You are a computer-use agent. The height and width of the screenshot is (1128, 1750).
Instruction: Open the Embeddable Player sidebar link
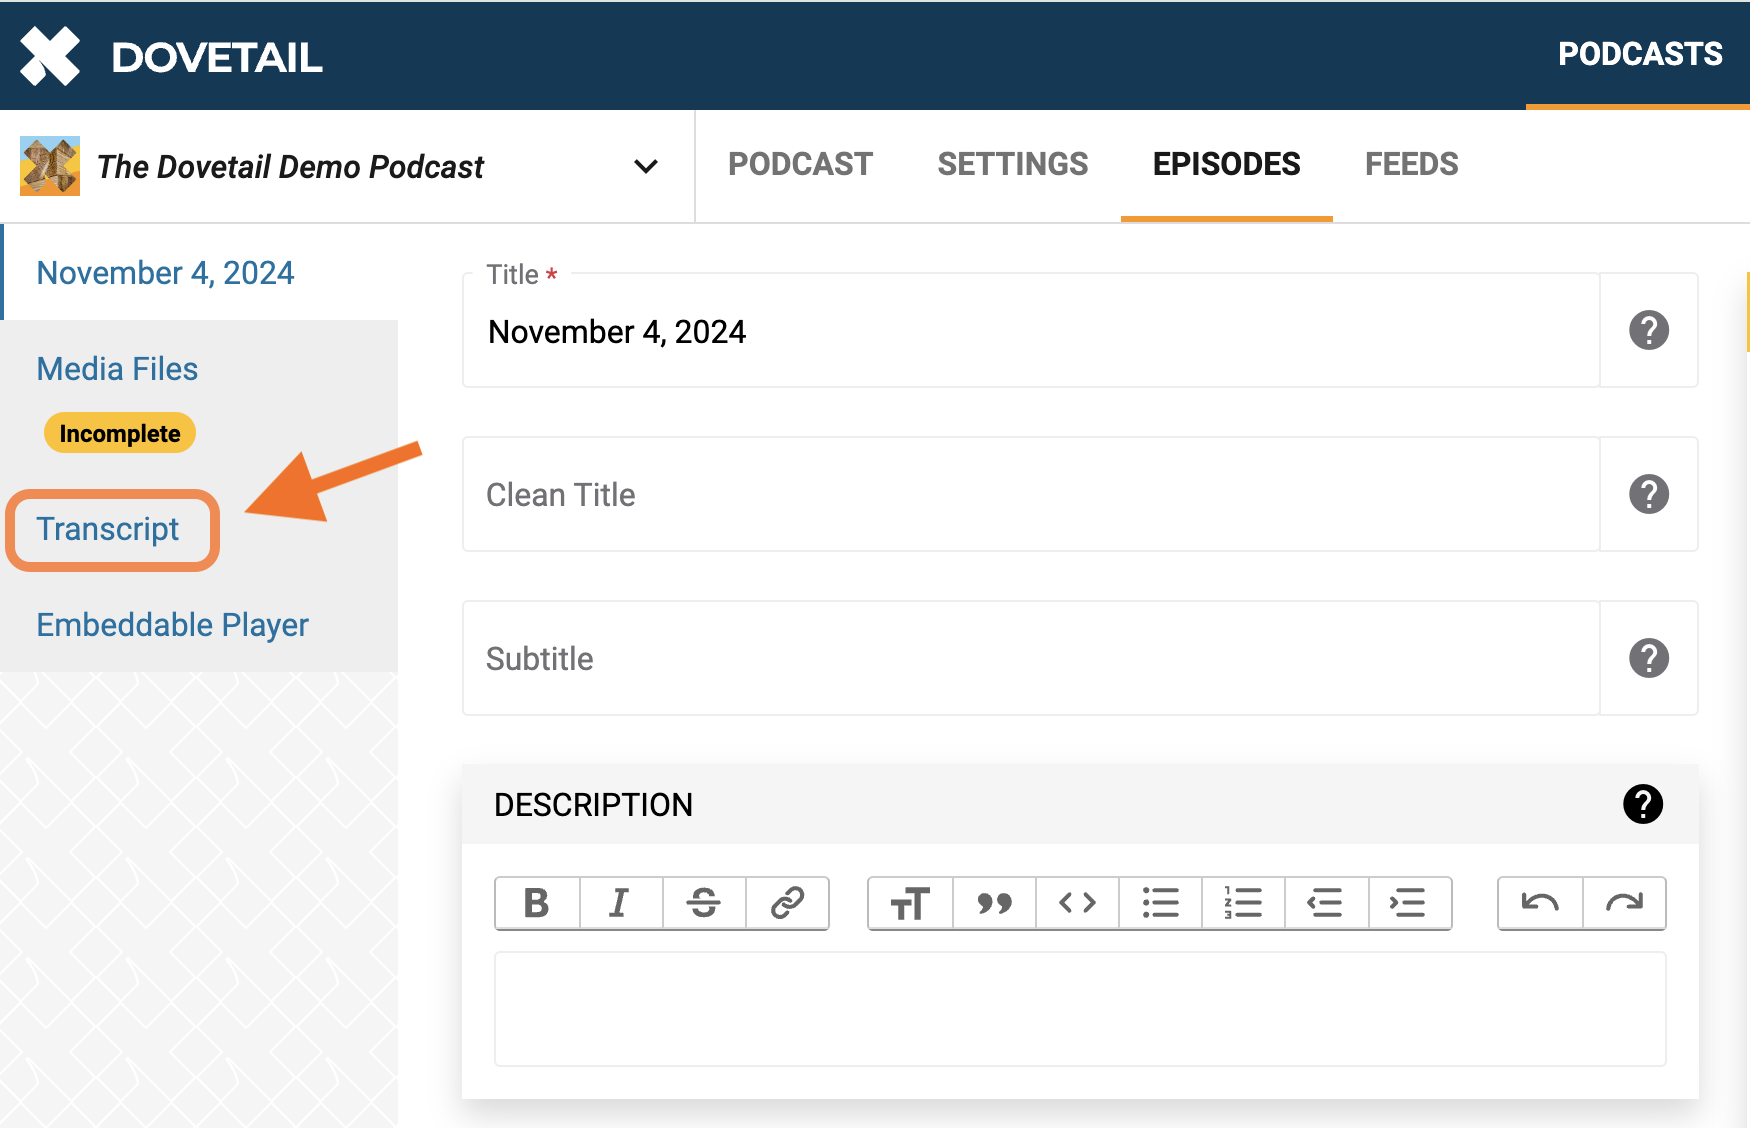point(172,625)
